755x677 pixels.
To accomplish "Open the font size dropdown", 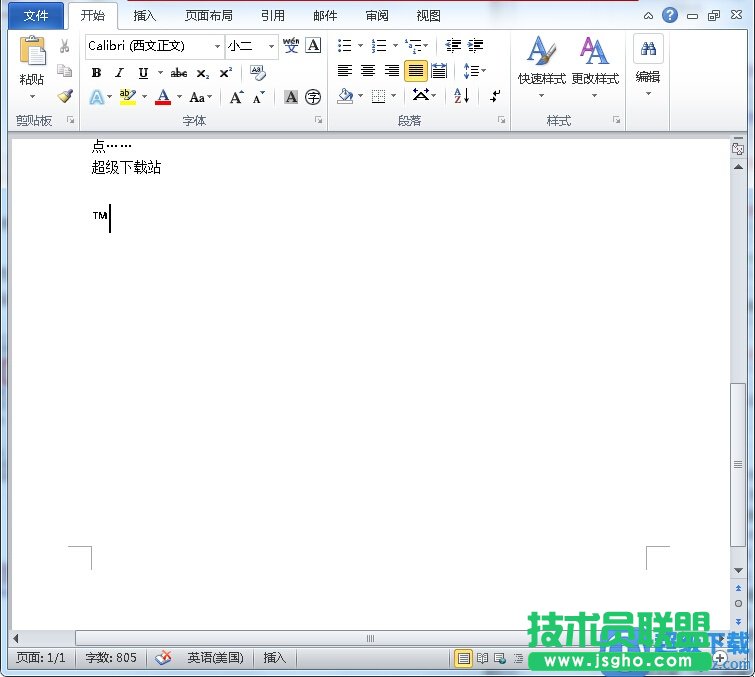I will tap(271, 46).
